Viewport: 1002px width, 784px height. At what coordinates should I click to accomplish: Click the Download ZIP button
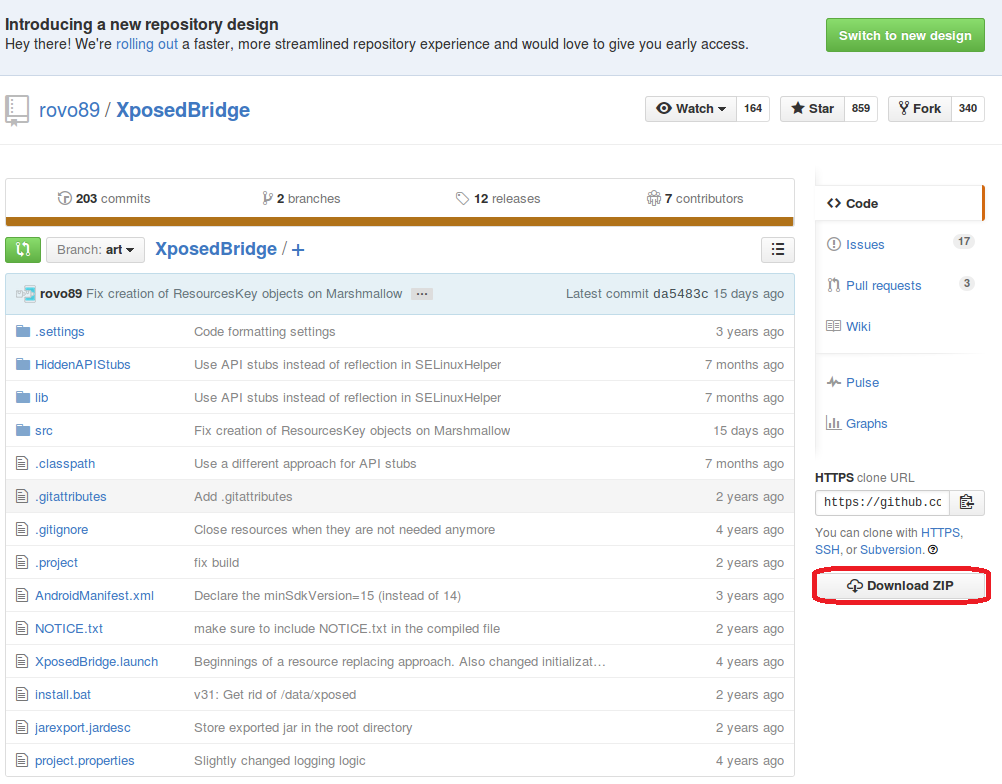[x=900, y=585]
